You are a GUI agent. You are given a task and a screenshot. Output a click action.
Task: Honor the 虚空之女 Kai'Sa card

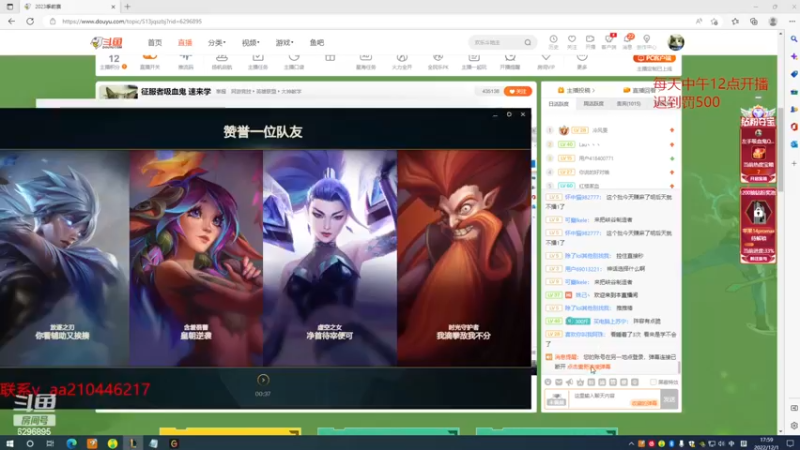click(330, 258)
